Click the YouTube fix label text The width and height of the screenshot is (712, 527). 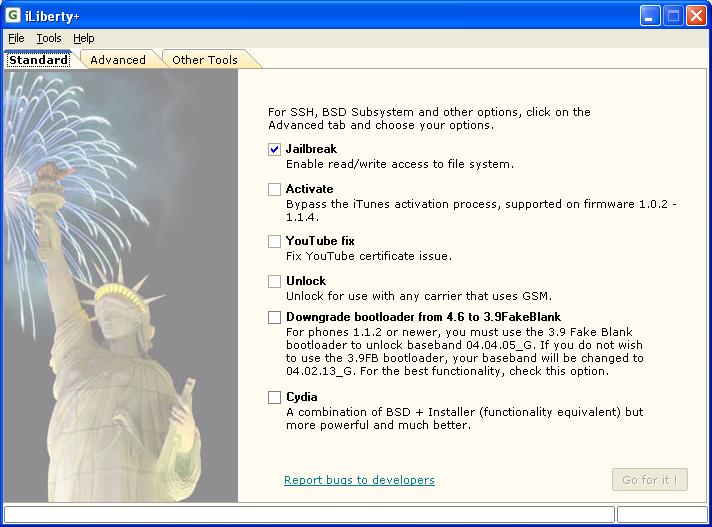tap(320, 241)
